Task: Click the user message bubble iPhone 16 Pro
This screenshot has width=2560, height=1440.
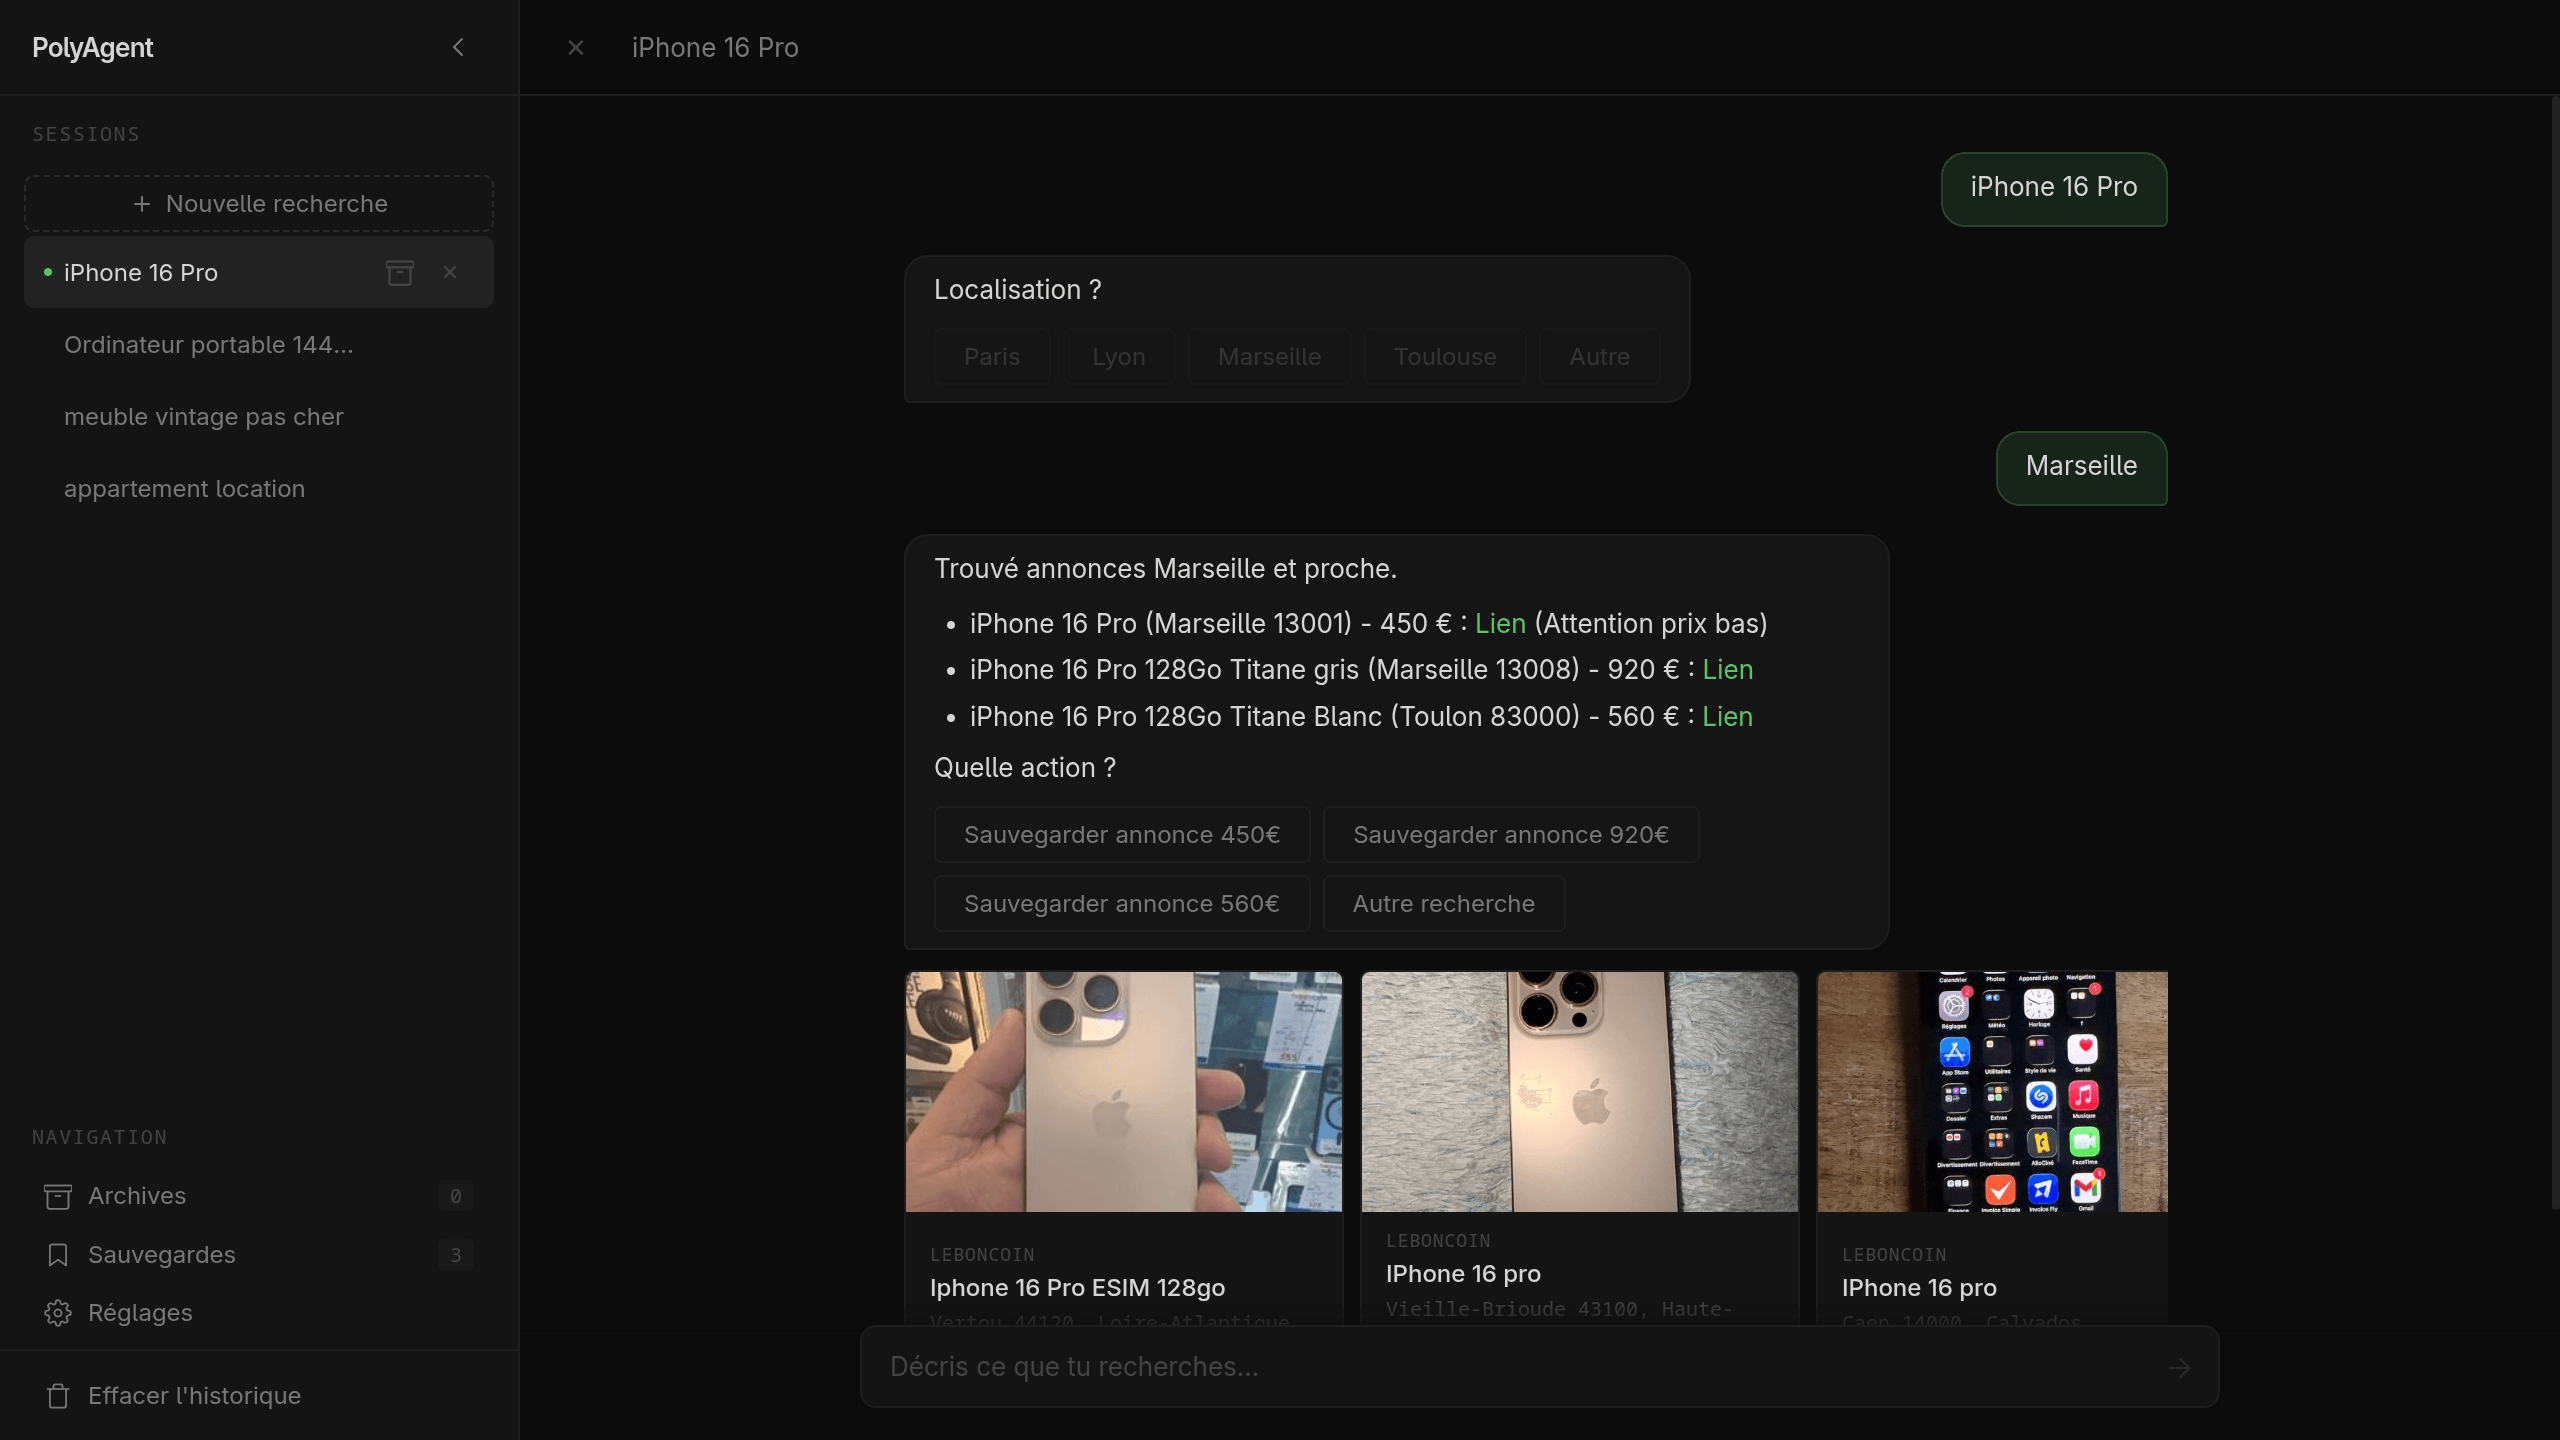Action: coord(2054,188)
